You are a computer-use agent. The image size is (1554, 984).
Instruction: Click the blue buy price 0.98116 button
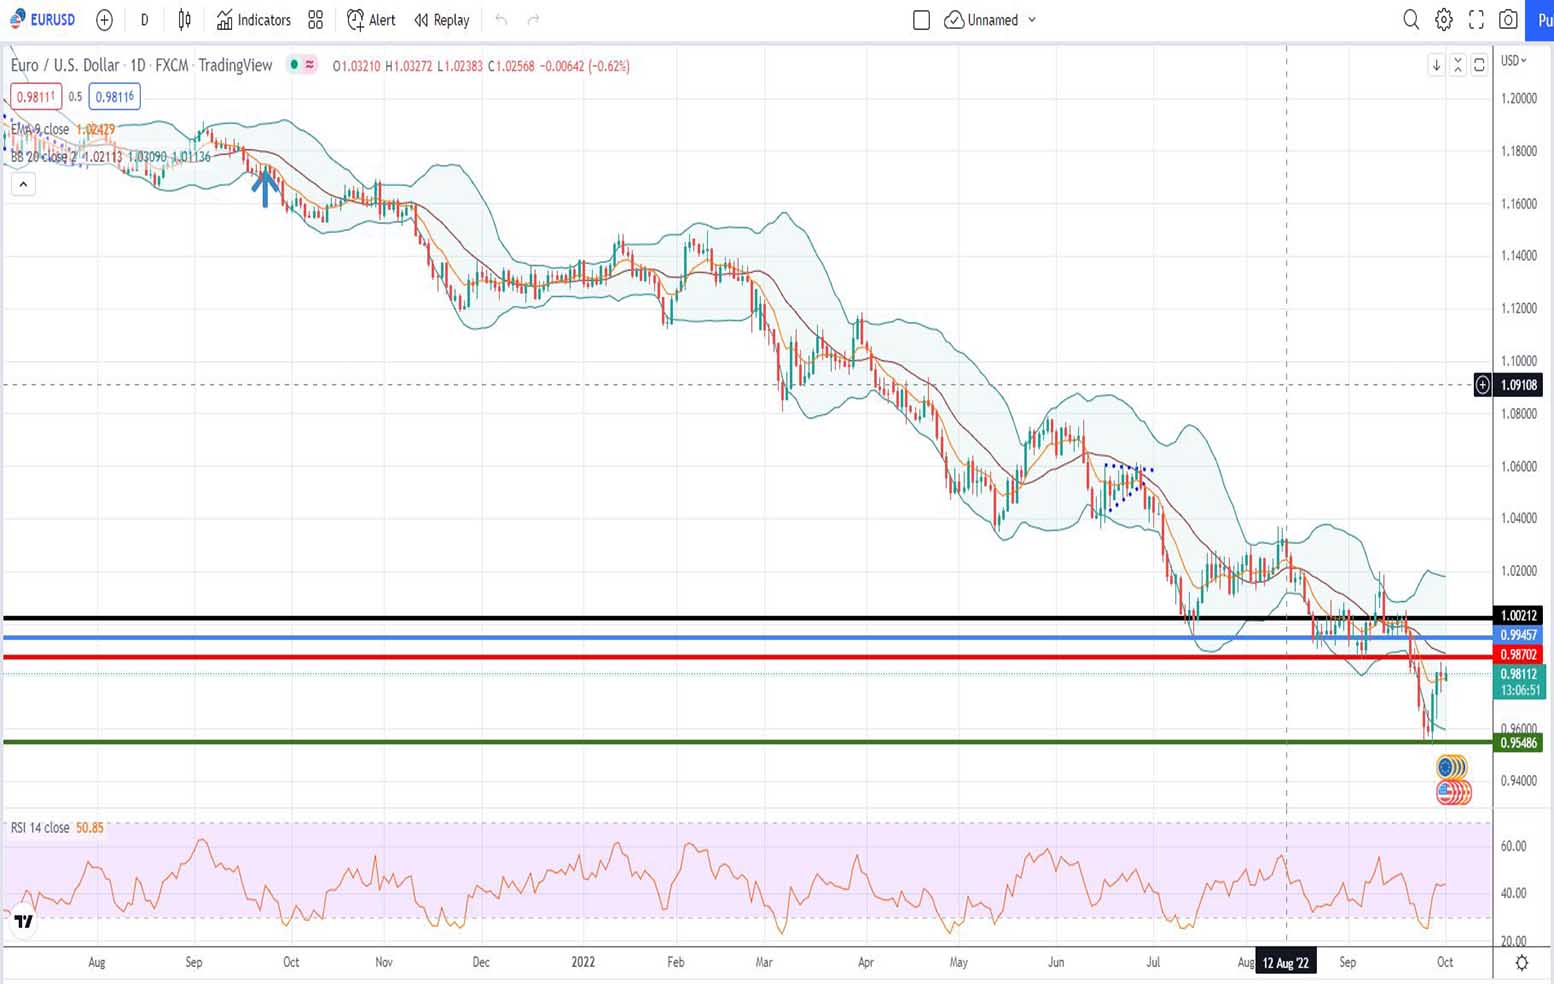click(x=114, y=97)
